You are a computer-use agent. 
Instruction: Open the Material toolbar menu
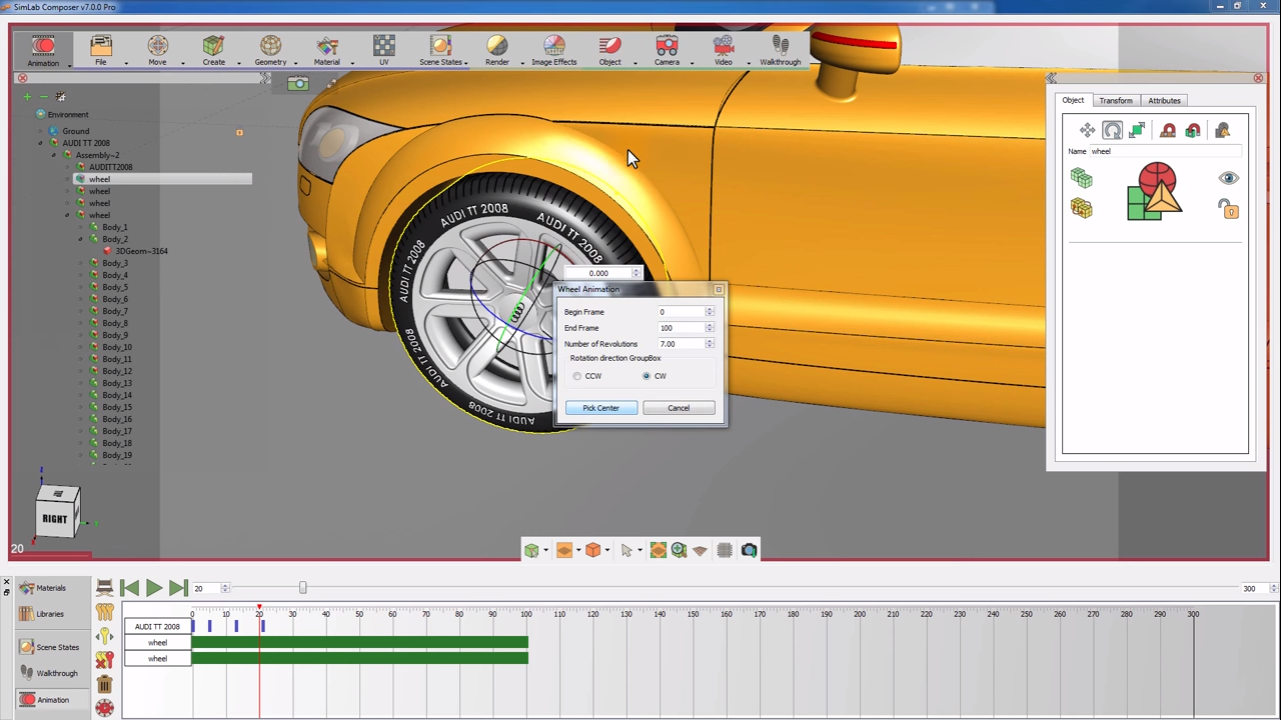click(327, 50)
